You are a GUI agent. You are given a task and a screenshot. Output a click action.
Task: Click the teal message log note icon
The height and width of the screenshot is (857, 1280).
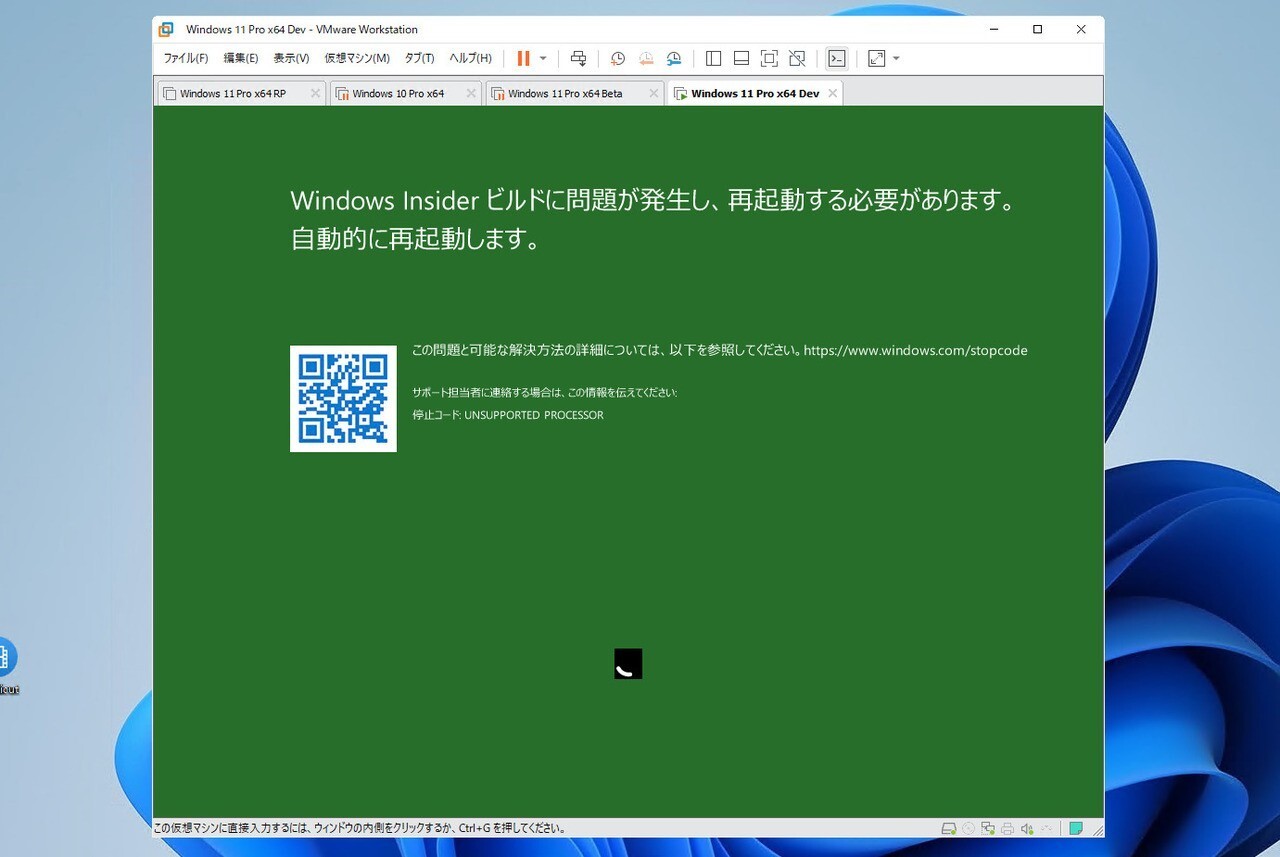(1076, 828)
